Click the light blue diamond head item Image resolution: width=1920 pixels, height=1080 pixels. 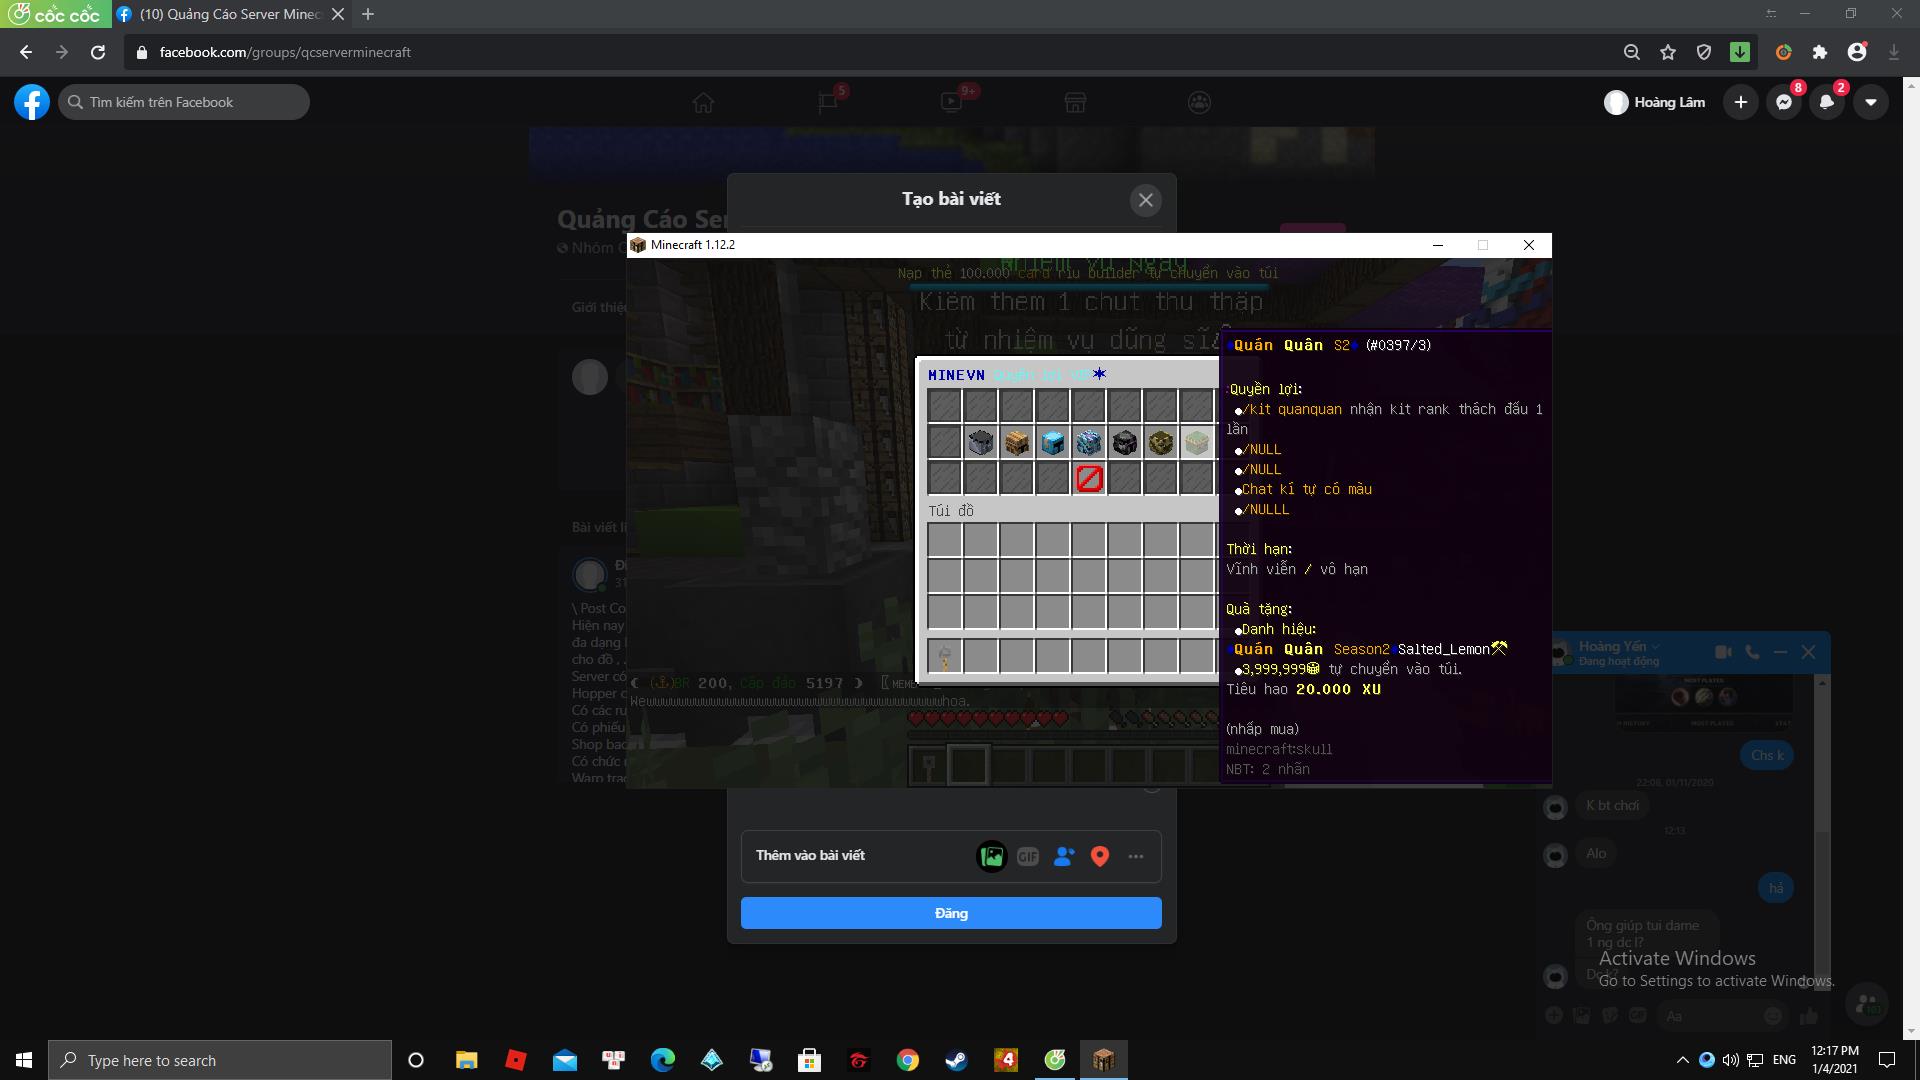(1052, 442)
